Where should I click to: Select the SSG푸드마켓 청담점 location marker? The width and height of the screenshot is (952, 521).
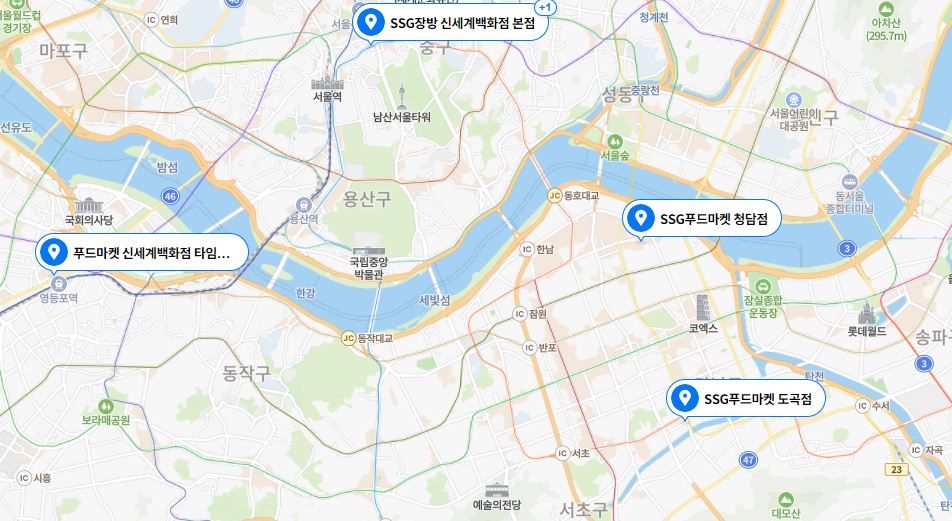702,219
